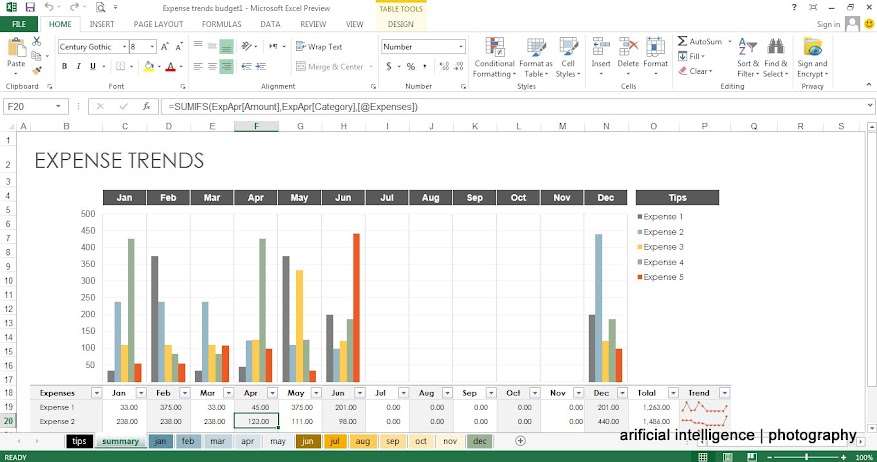
Task: Select column F header
Action: [x=256, y=126]
